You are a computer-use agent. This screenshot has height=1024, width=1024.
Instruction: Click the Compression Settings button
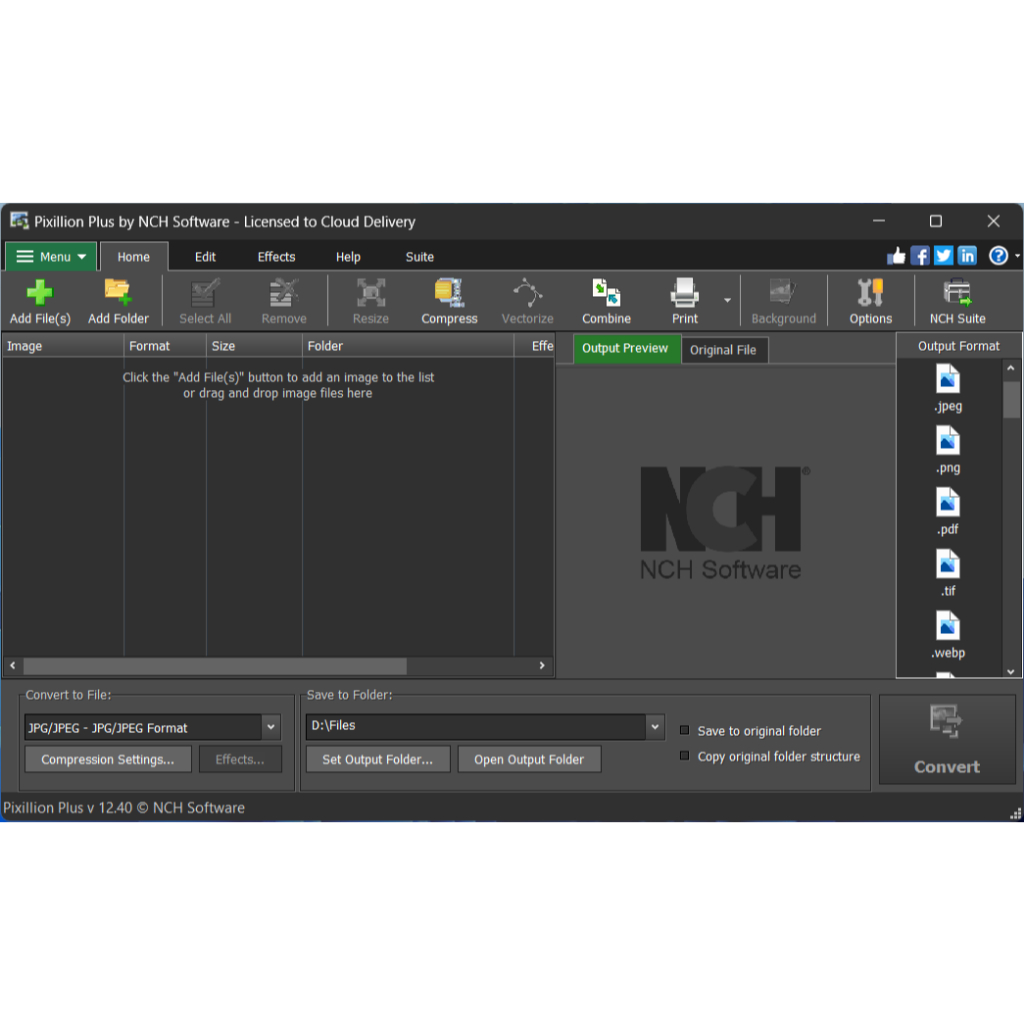point(108,760)
